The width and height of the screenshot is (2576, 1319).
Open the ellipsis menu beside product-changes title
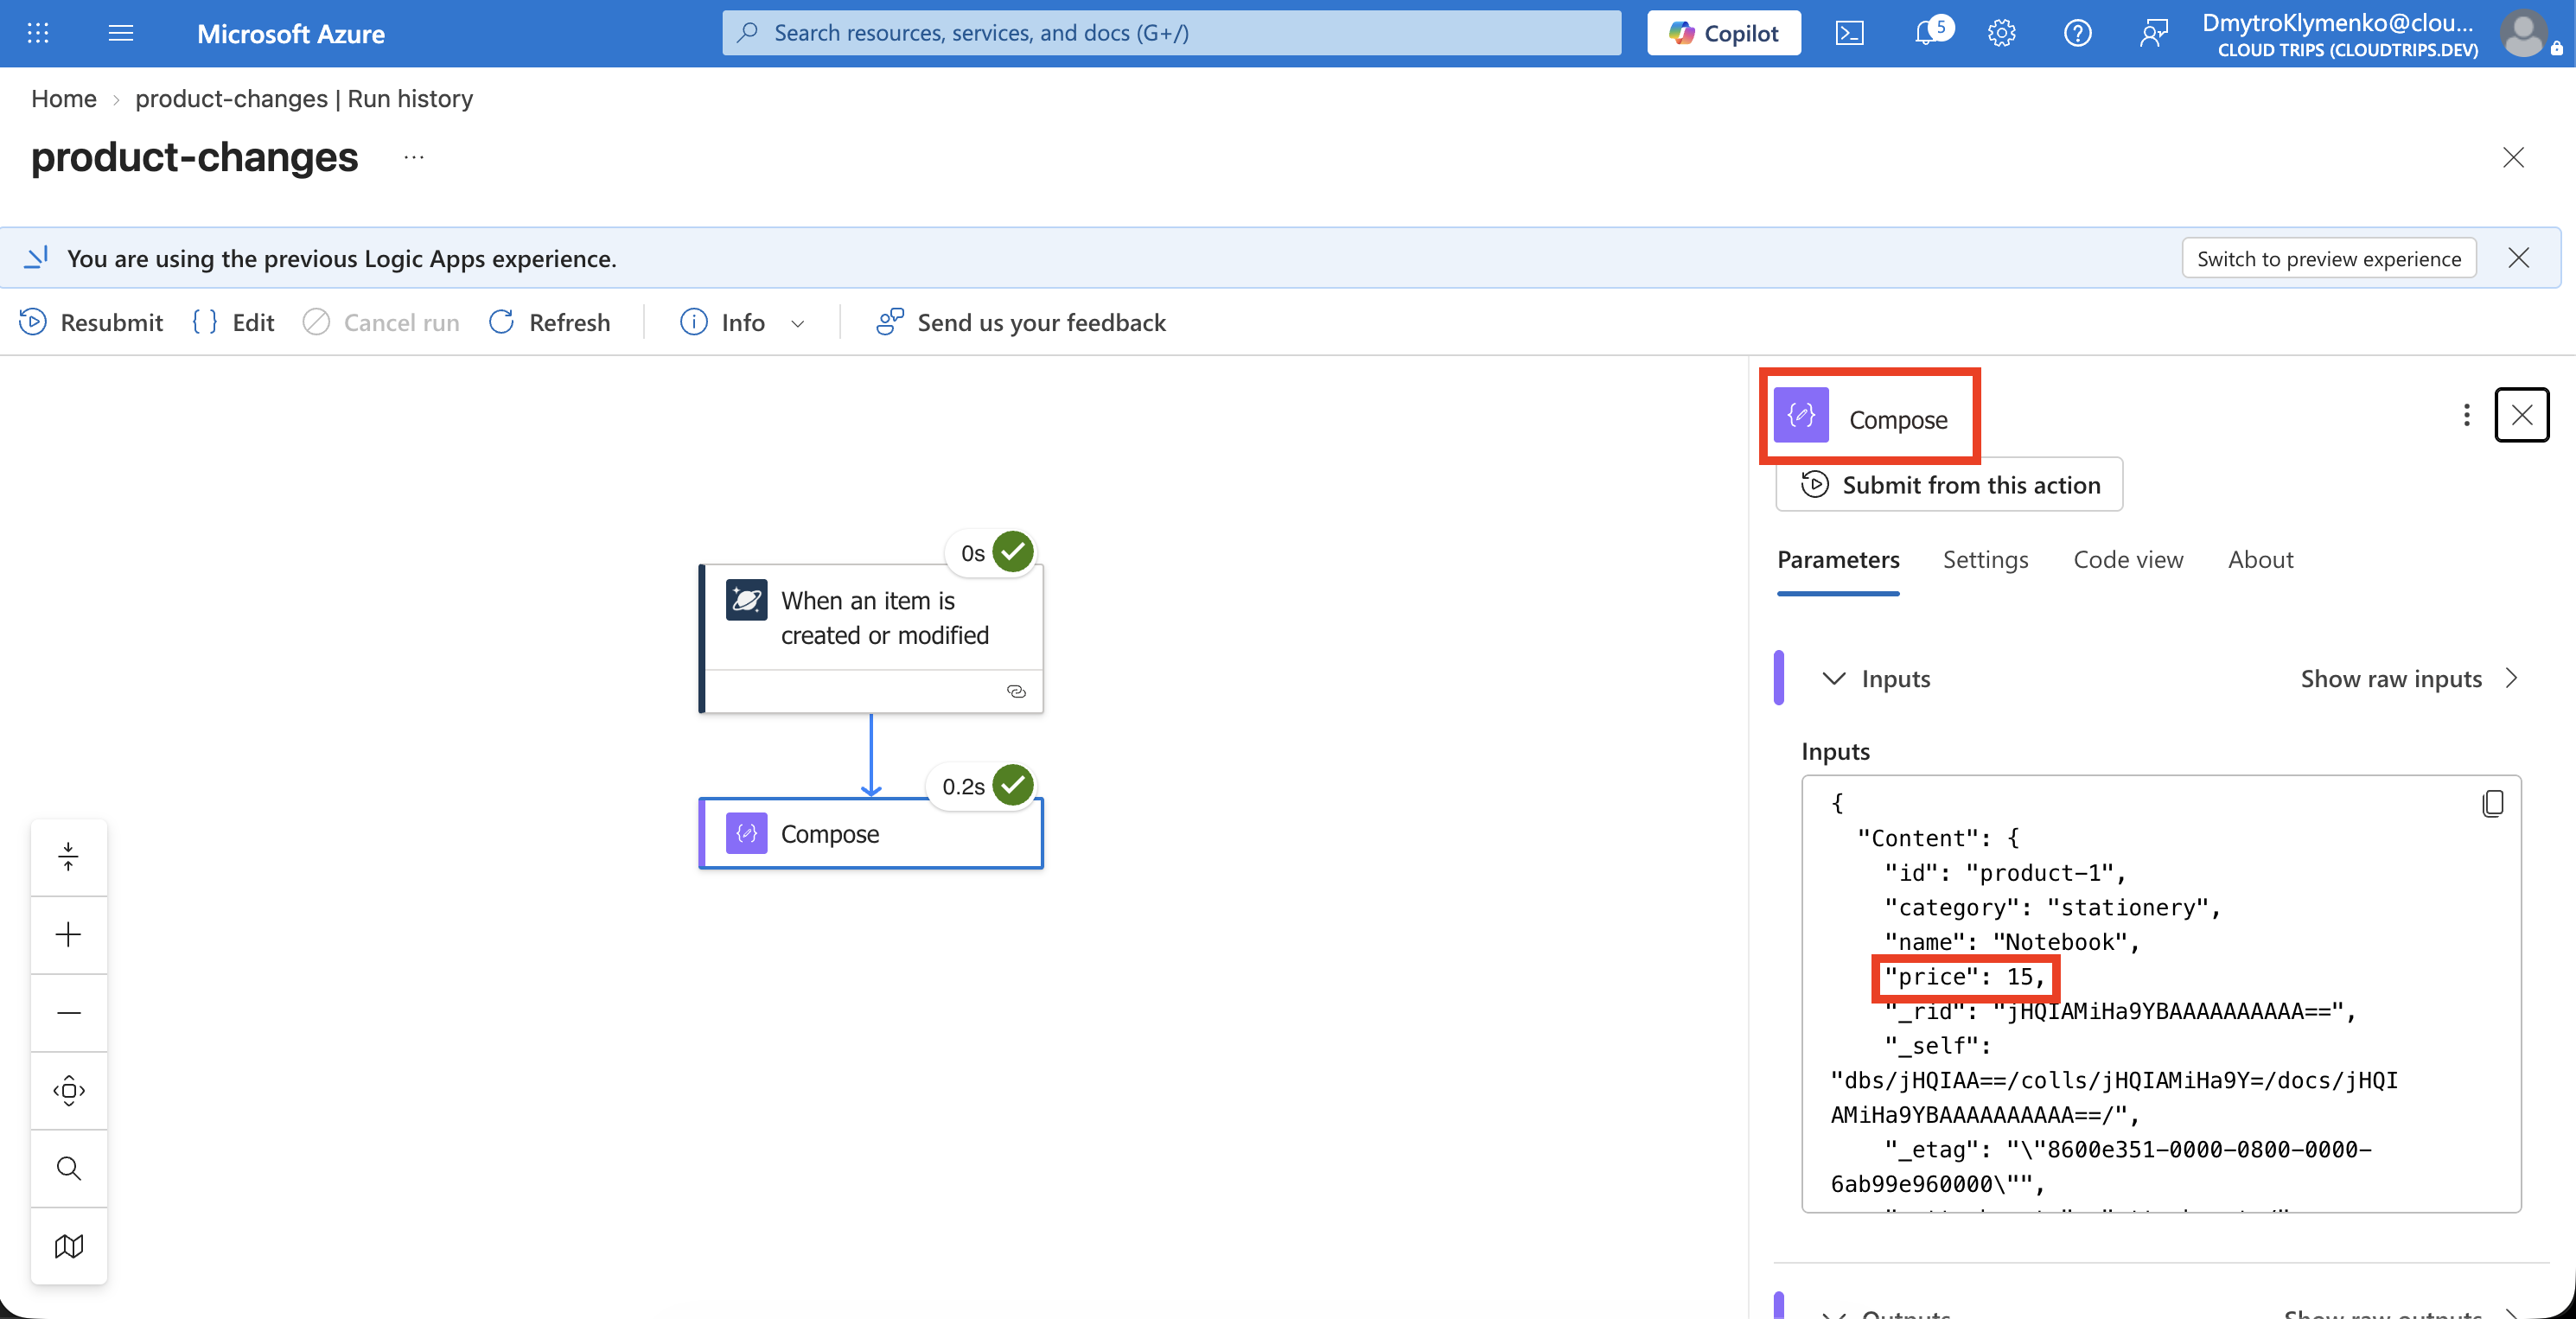414,157
